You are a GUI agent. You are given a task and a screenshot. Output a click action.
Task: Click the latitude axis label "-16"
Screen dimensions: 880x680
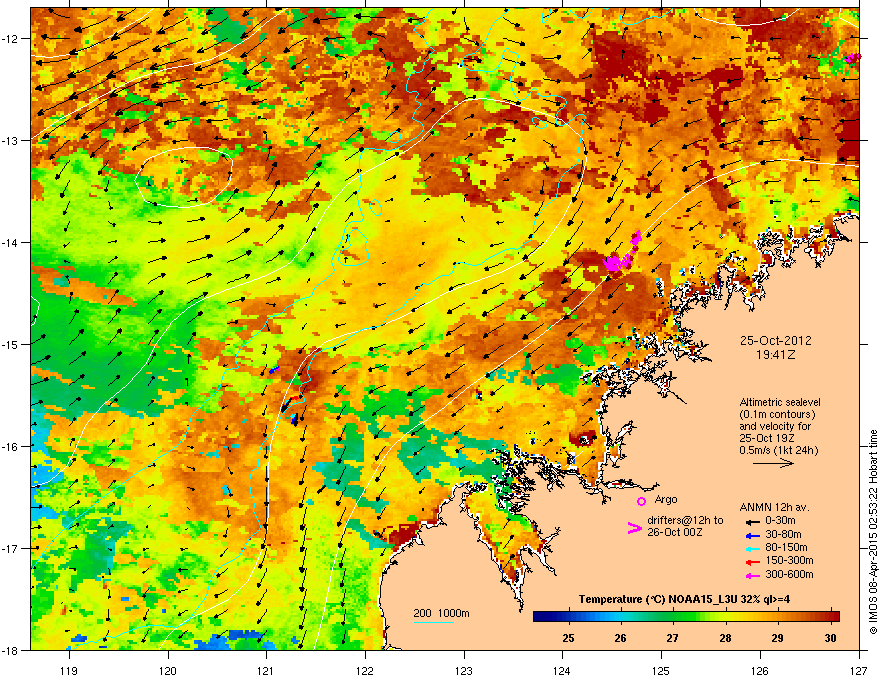(x=10, y=447)
